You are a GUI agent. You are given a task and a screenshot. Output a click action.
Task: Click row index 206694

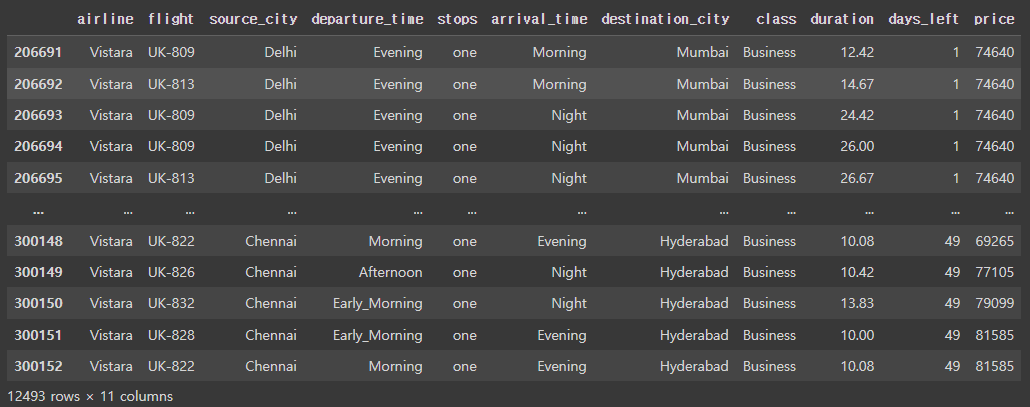tap(38, 146)
